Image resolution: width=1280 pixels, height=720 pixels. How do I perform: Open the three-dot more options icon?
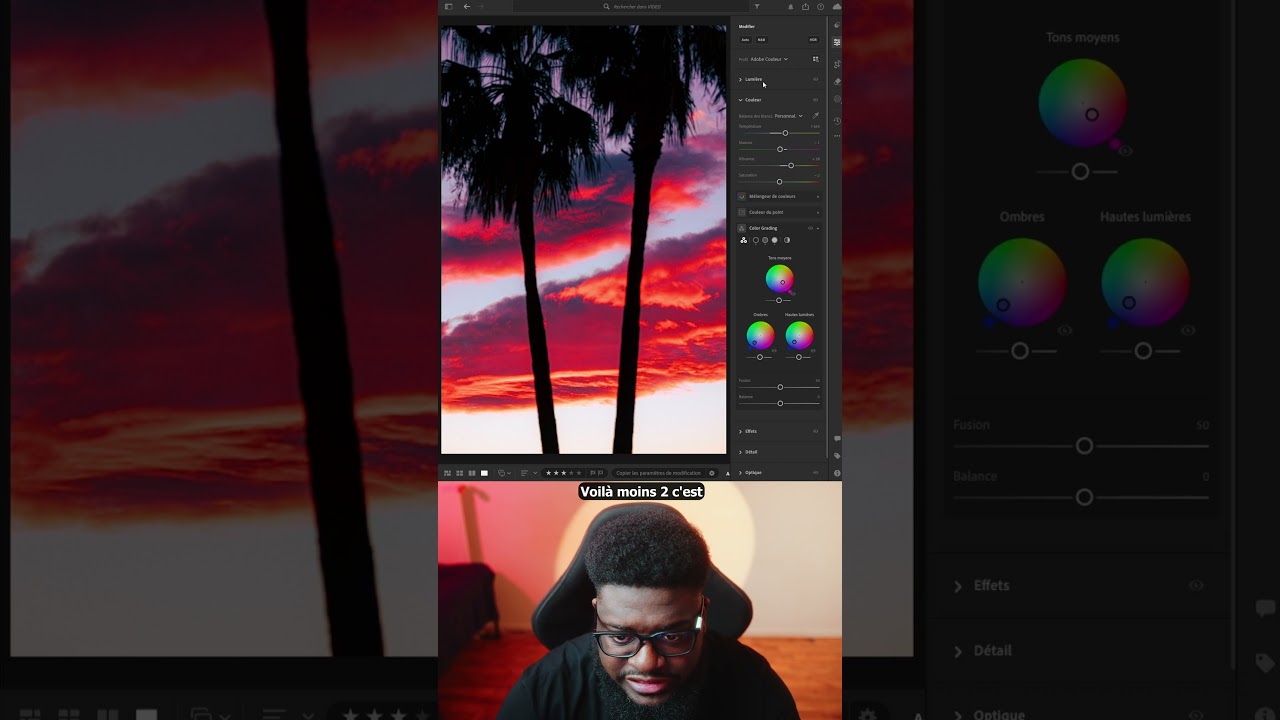837,136
